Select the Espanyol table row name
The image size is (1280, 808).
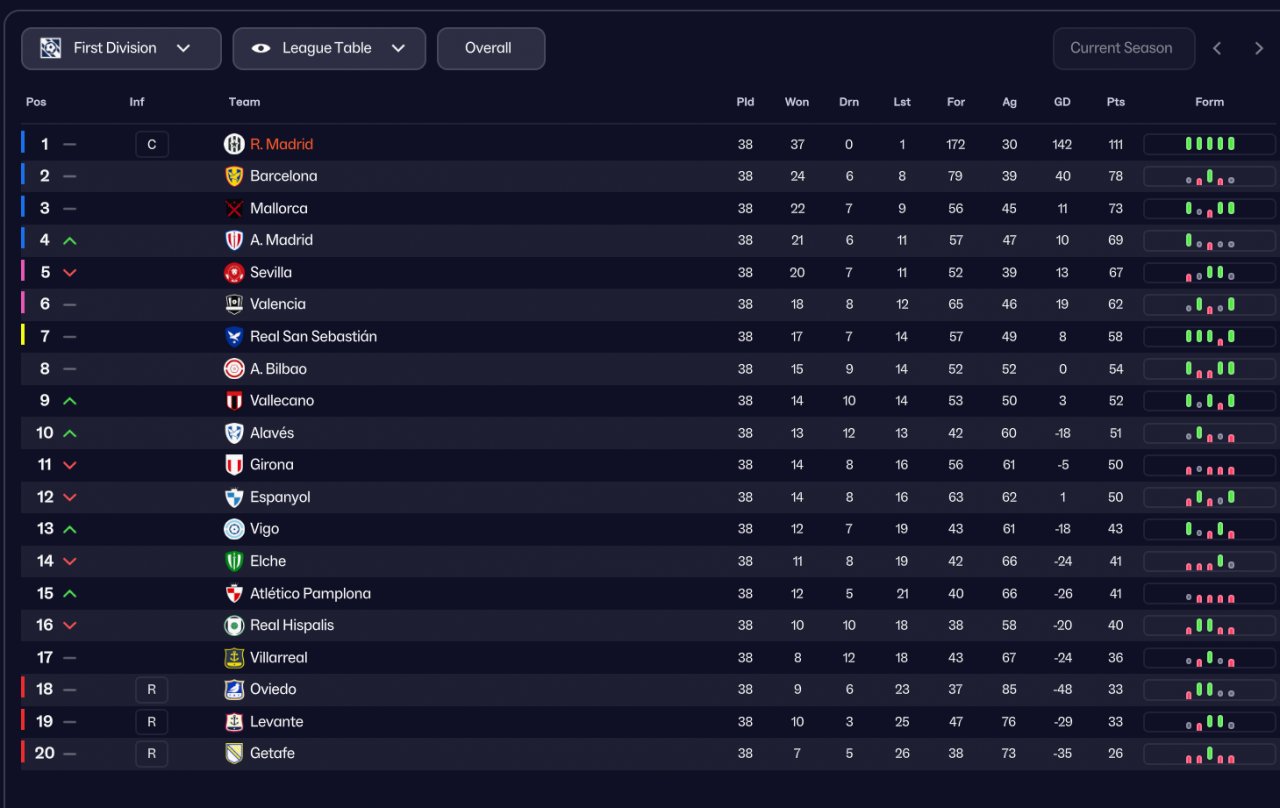(280, 497)
